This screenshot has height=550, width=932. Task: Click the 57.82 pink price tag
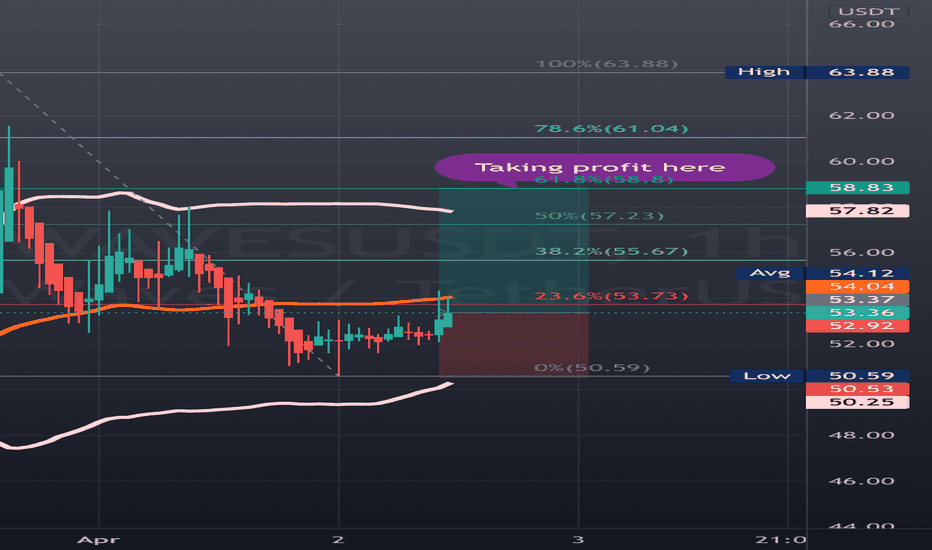[858, 210]
